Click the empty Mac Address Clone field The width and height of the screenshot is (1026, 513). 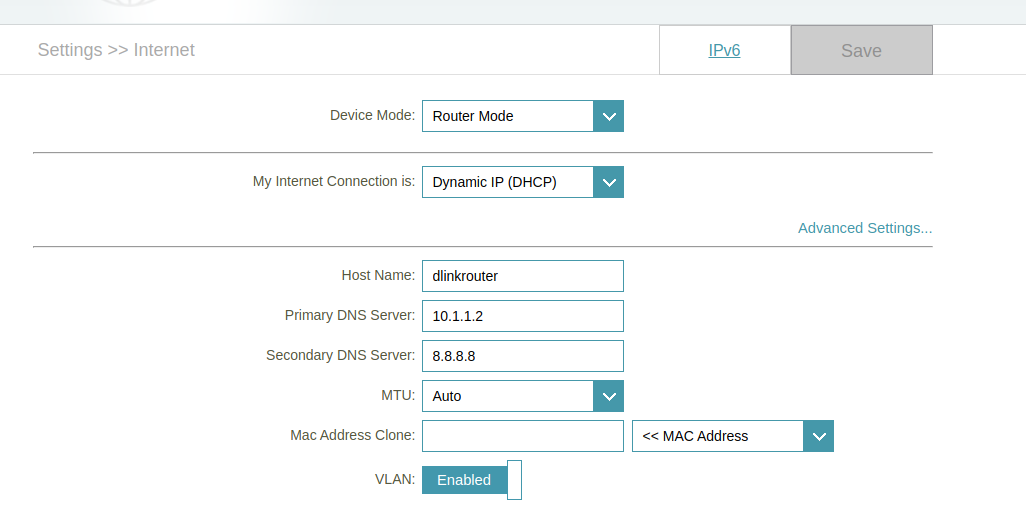(x=523, y=436)
